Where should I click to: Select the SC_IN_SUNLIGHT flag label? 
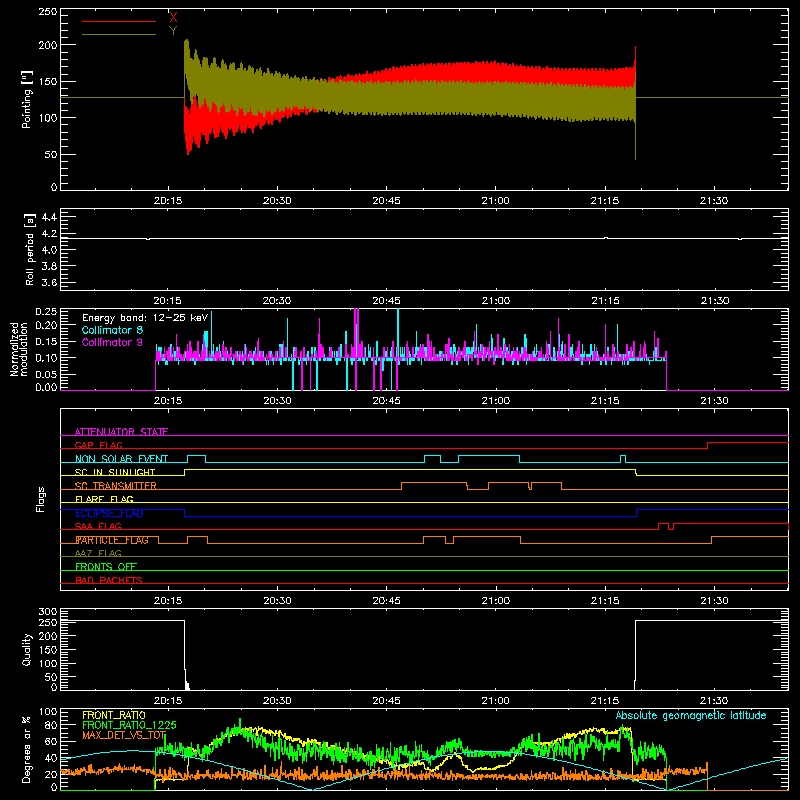pos(115,472)
